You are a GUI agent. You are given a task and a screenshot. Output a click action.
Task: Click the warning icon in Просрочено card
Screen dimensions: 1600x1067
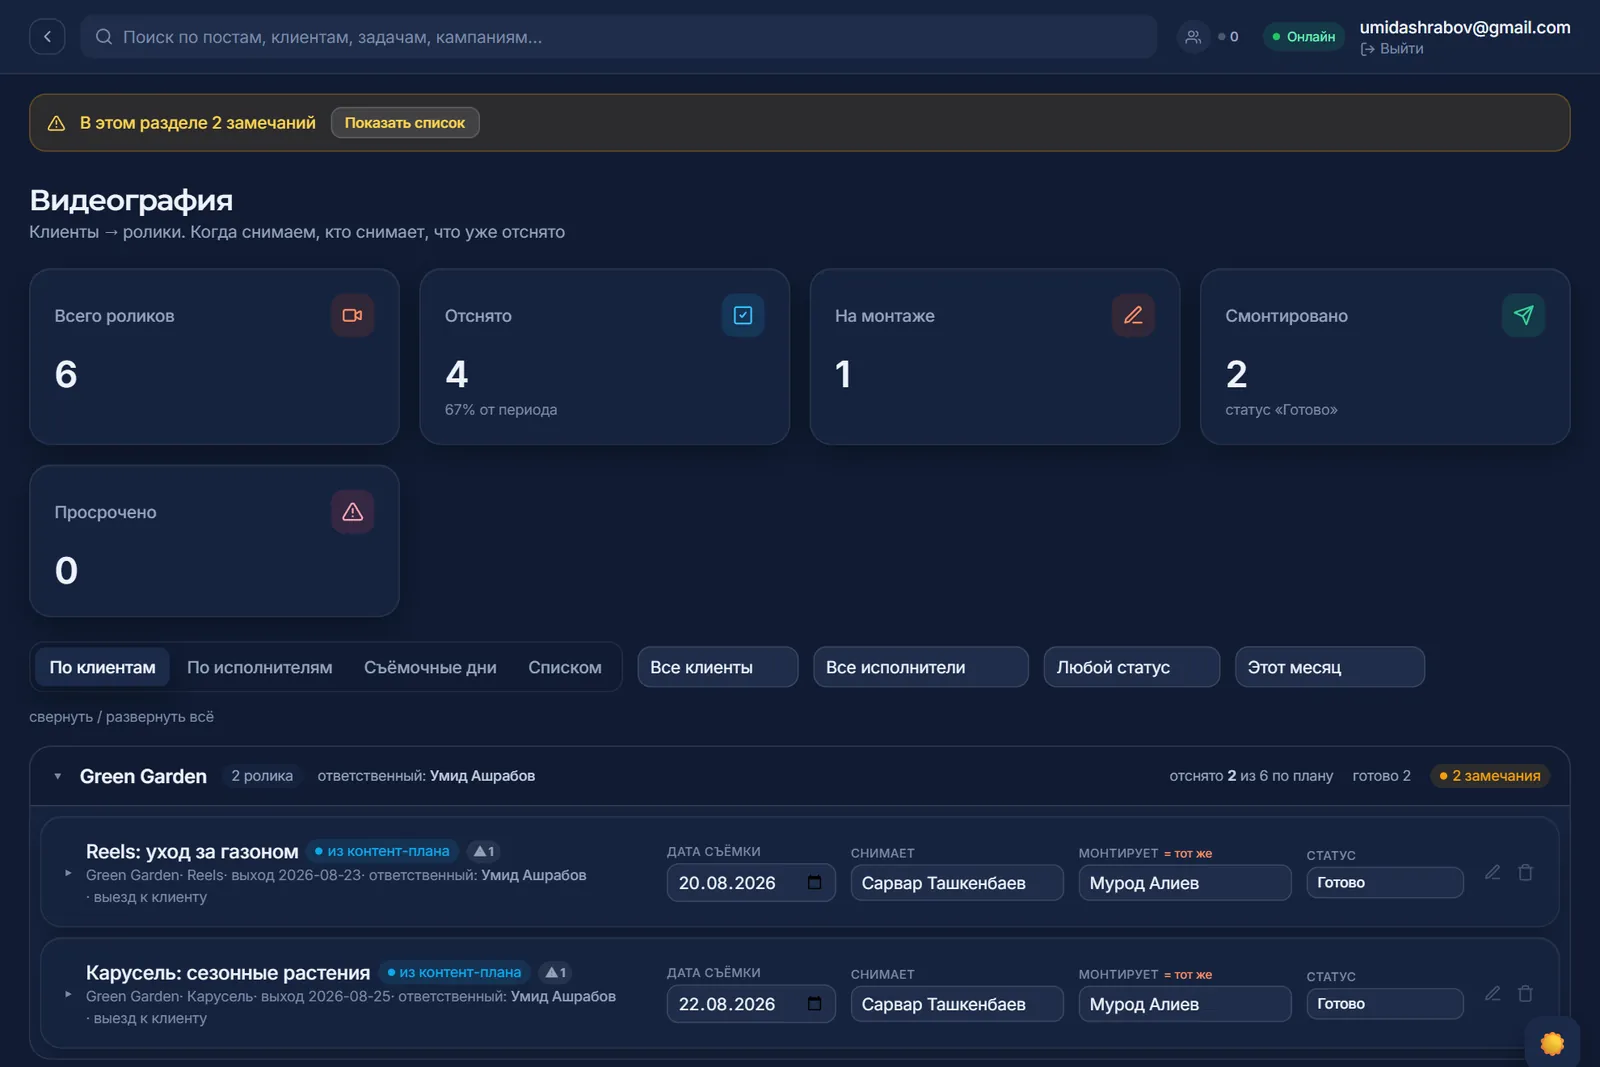point(352,512)
